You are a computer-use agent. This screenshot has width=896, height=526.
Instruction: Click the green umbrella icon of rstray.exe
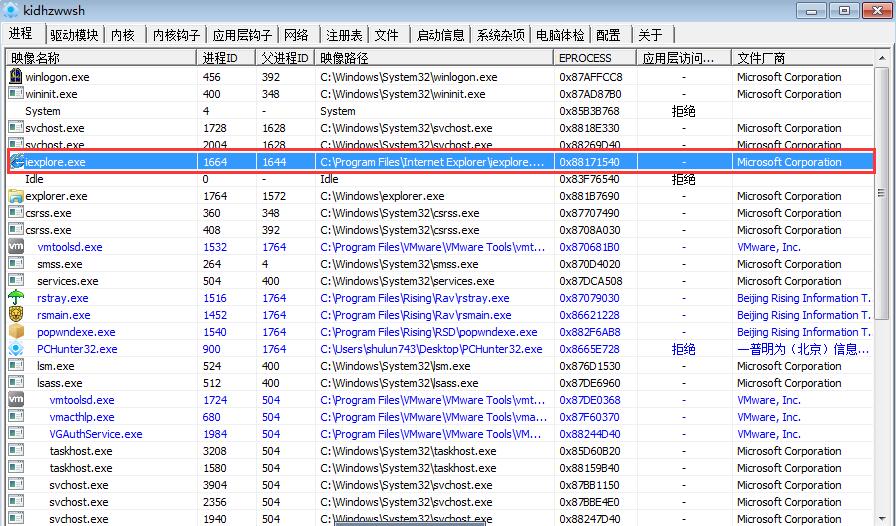[x=16, y=297]
